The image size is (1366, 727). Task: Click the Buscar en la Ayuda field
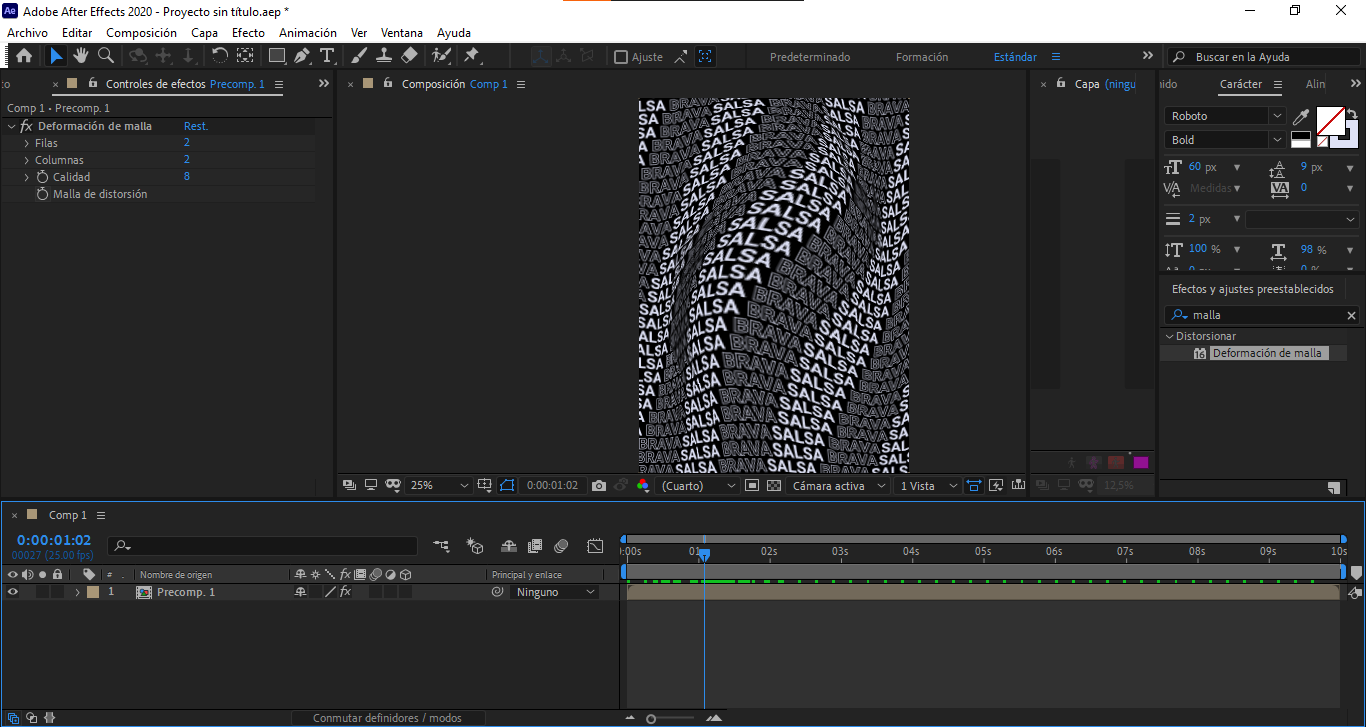click(1263, 57)
